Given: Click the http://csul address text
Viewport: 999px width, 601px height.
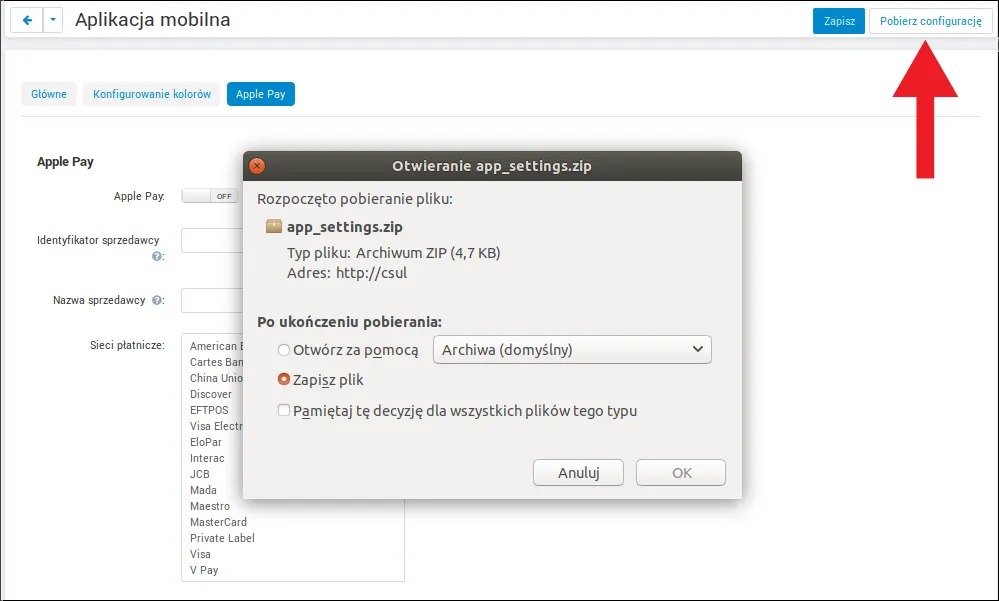Looking at the screenshot, I should tap(371, 273).
